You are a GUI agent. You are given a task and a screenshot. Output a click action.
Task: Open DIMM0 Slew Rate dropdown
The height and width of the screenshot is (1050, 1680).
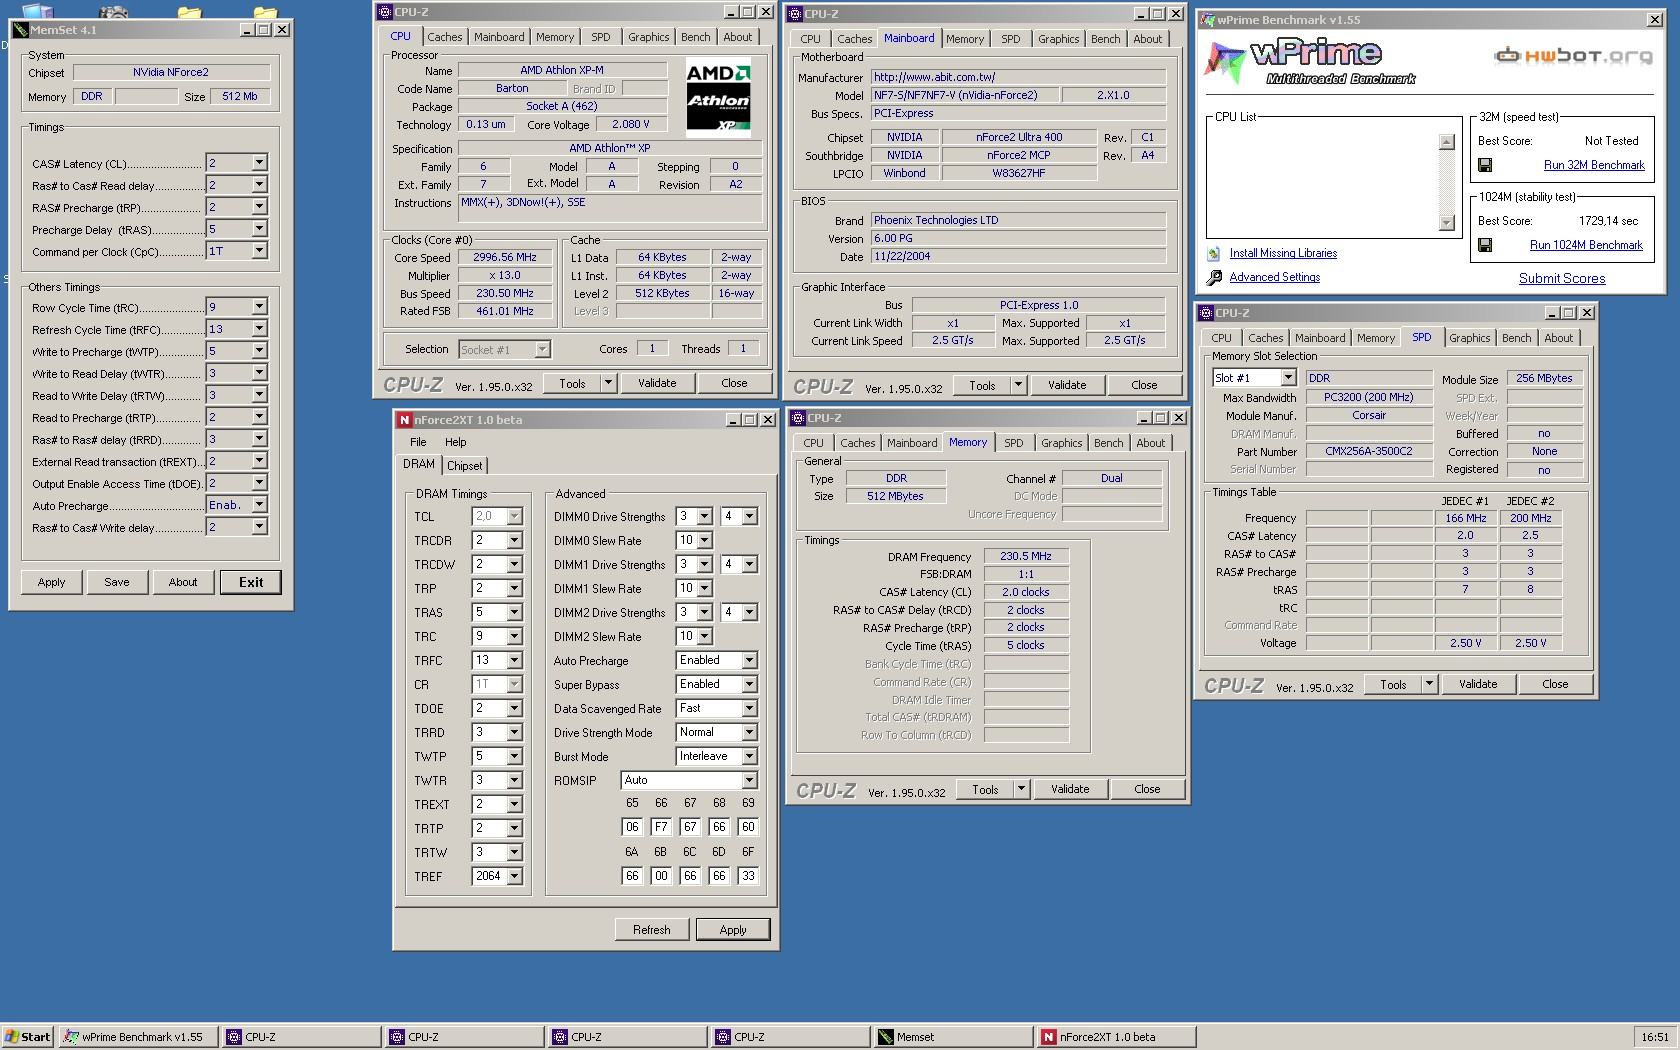(704, 540)
